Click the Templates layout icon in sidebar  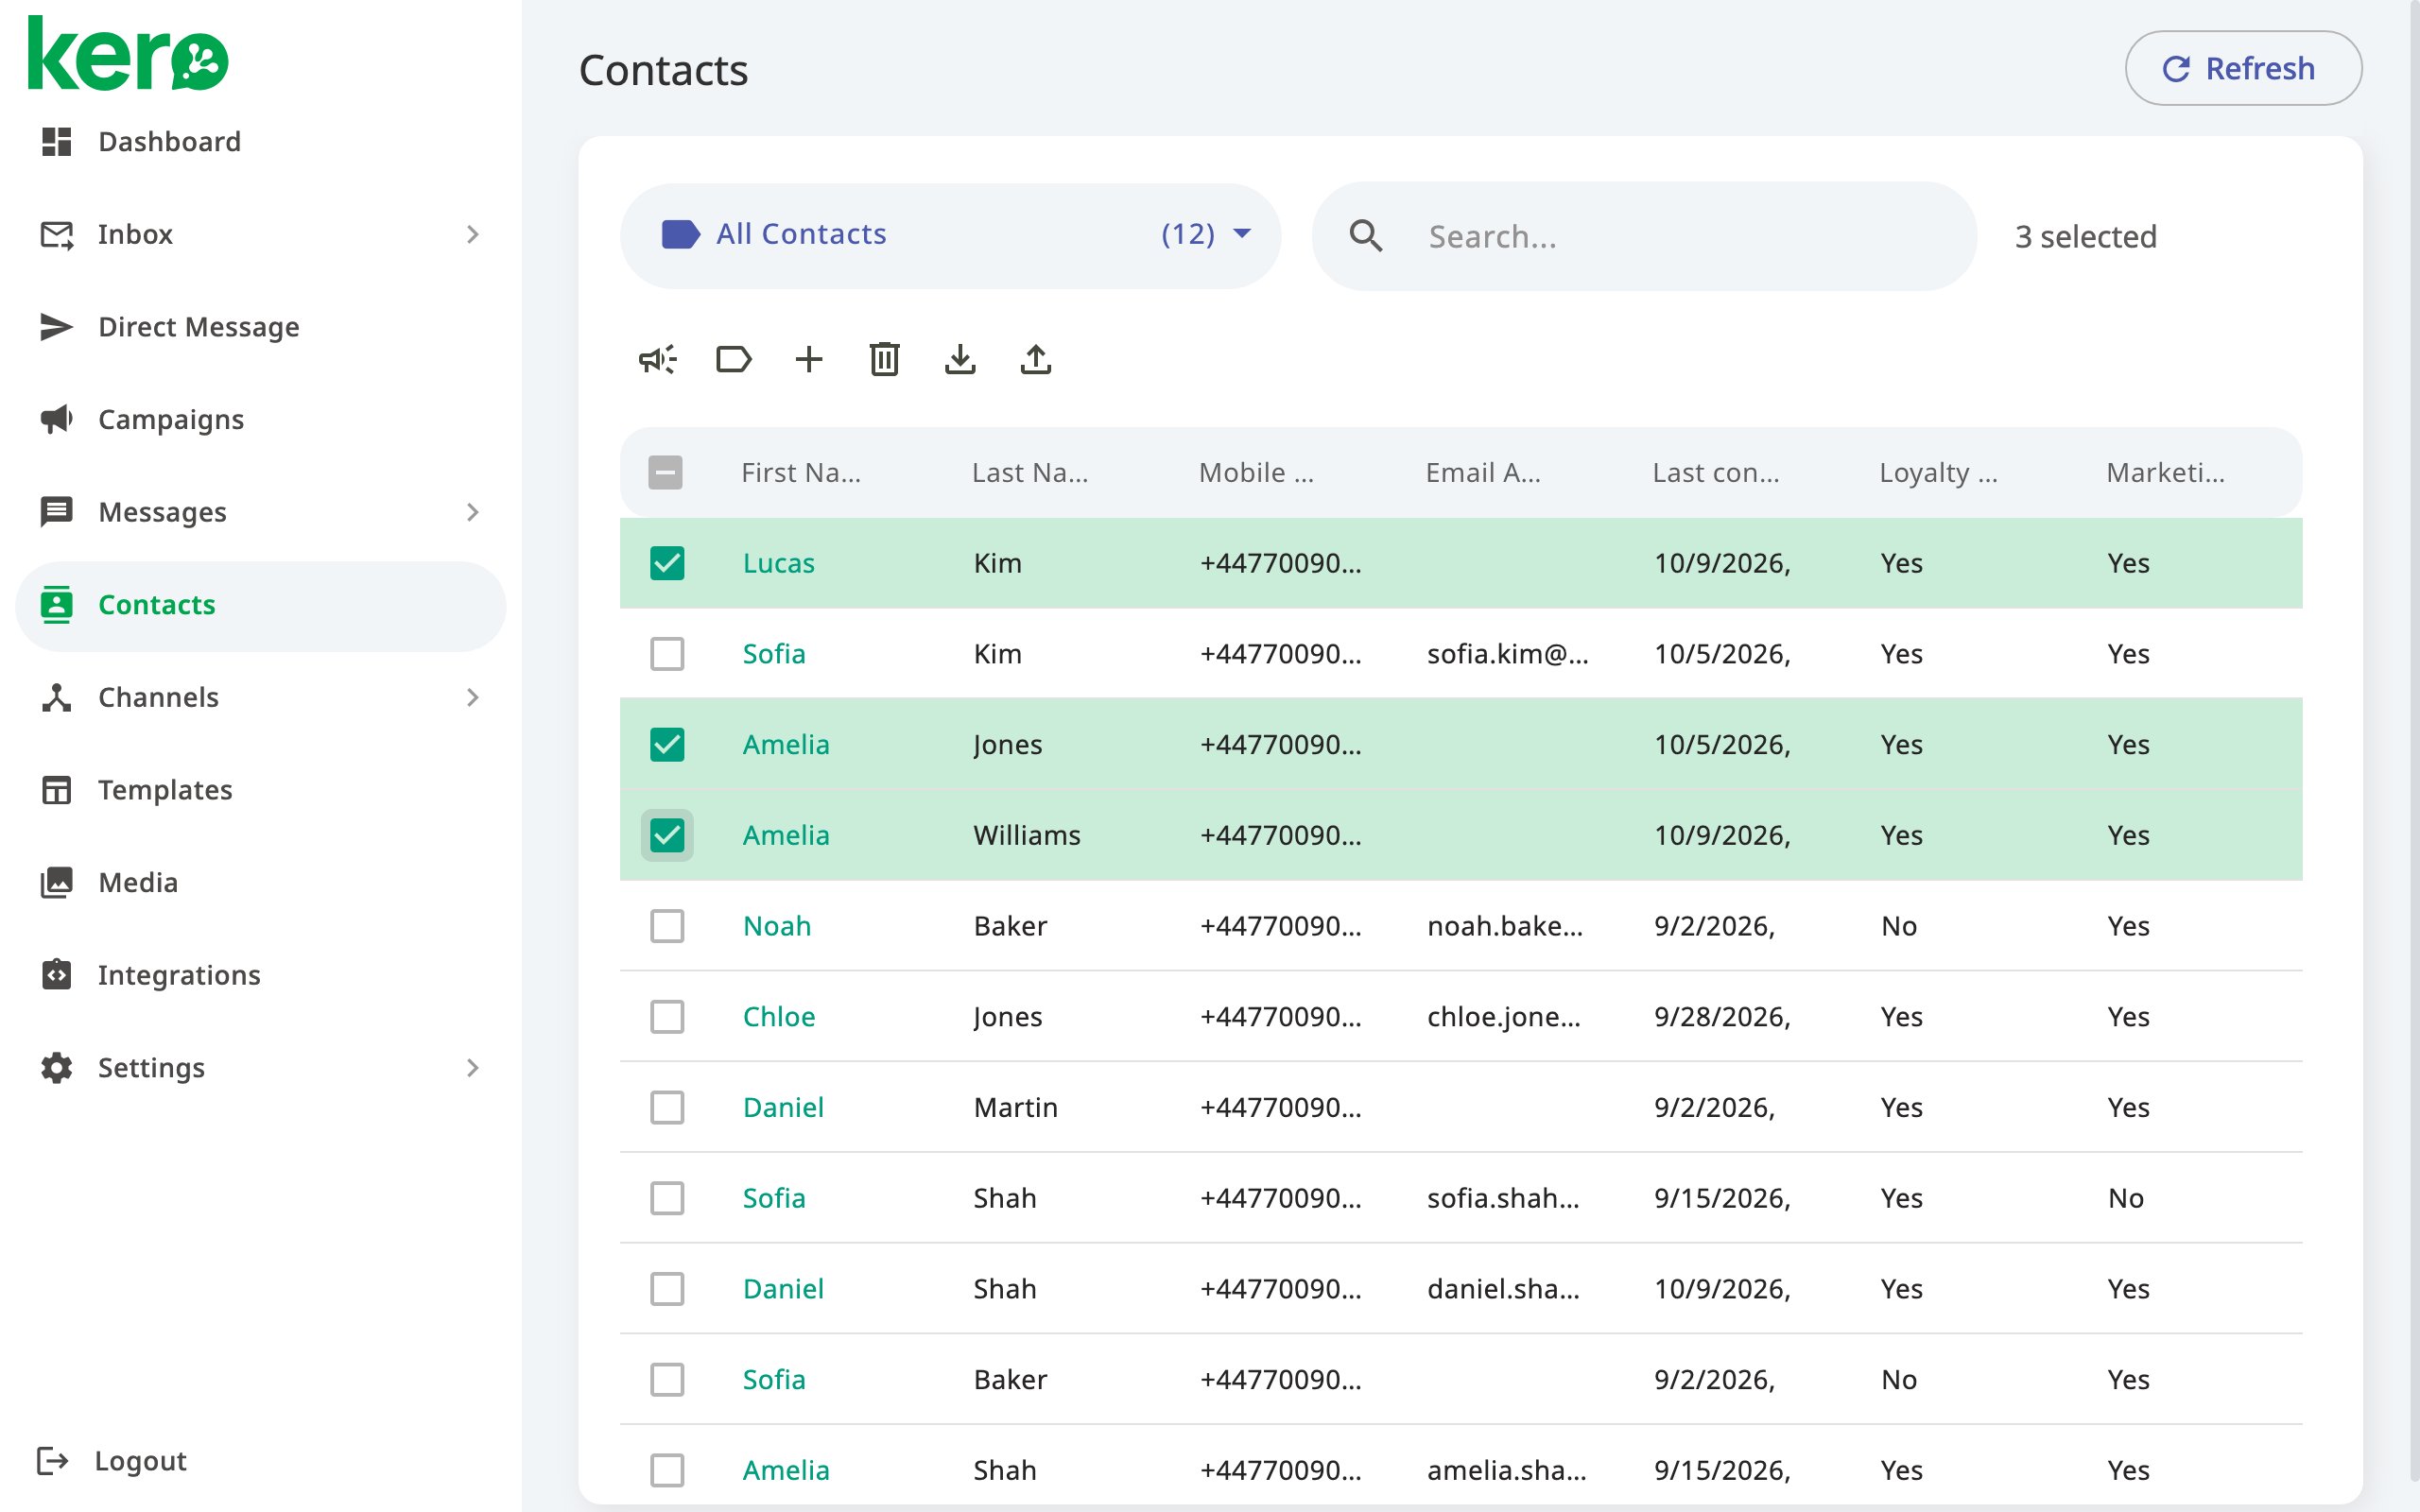click(x=56, y=790)
